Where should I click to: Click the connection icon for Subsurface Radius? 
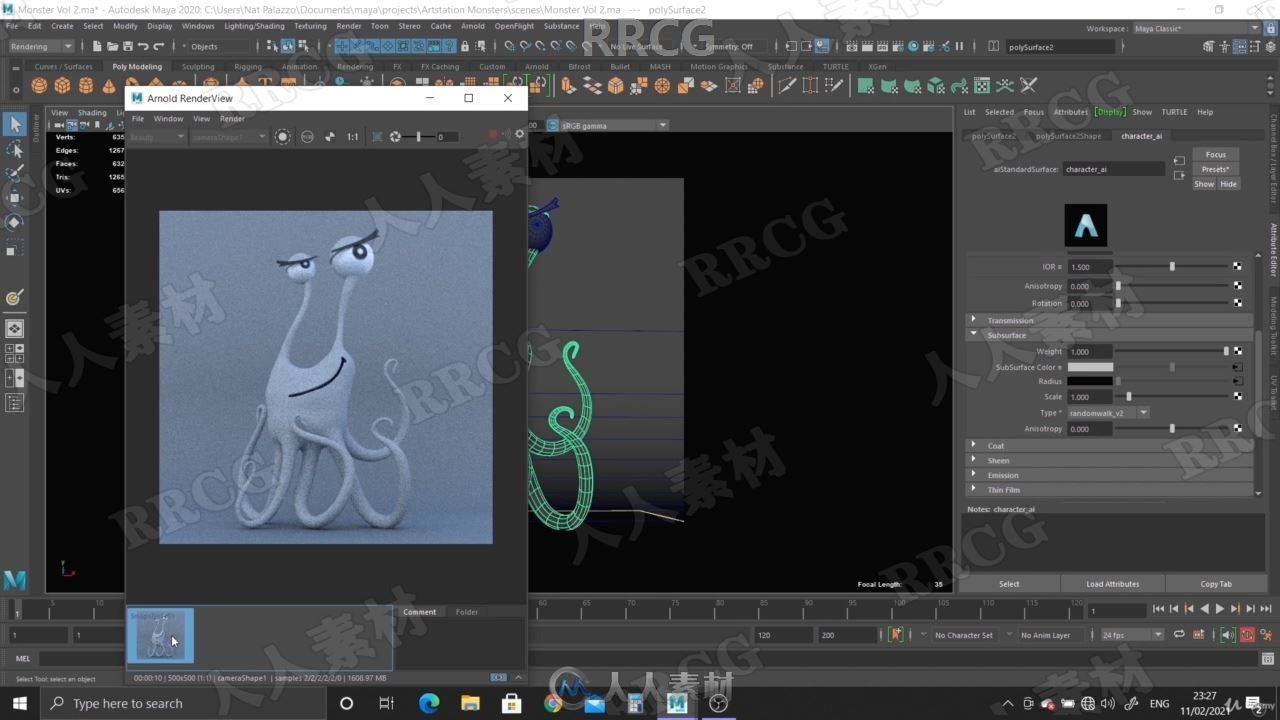[x=1237, y=381]
